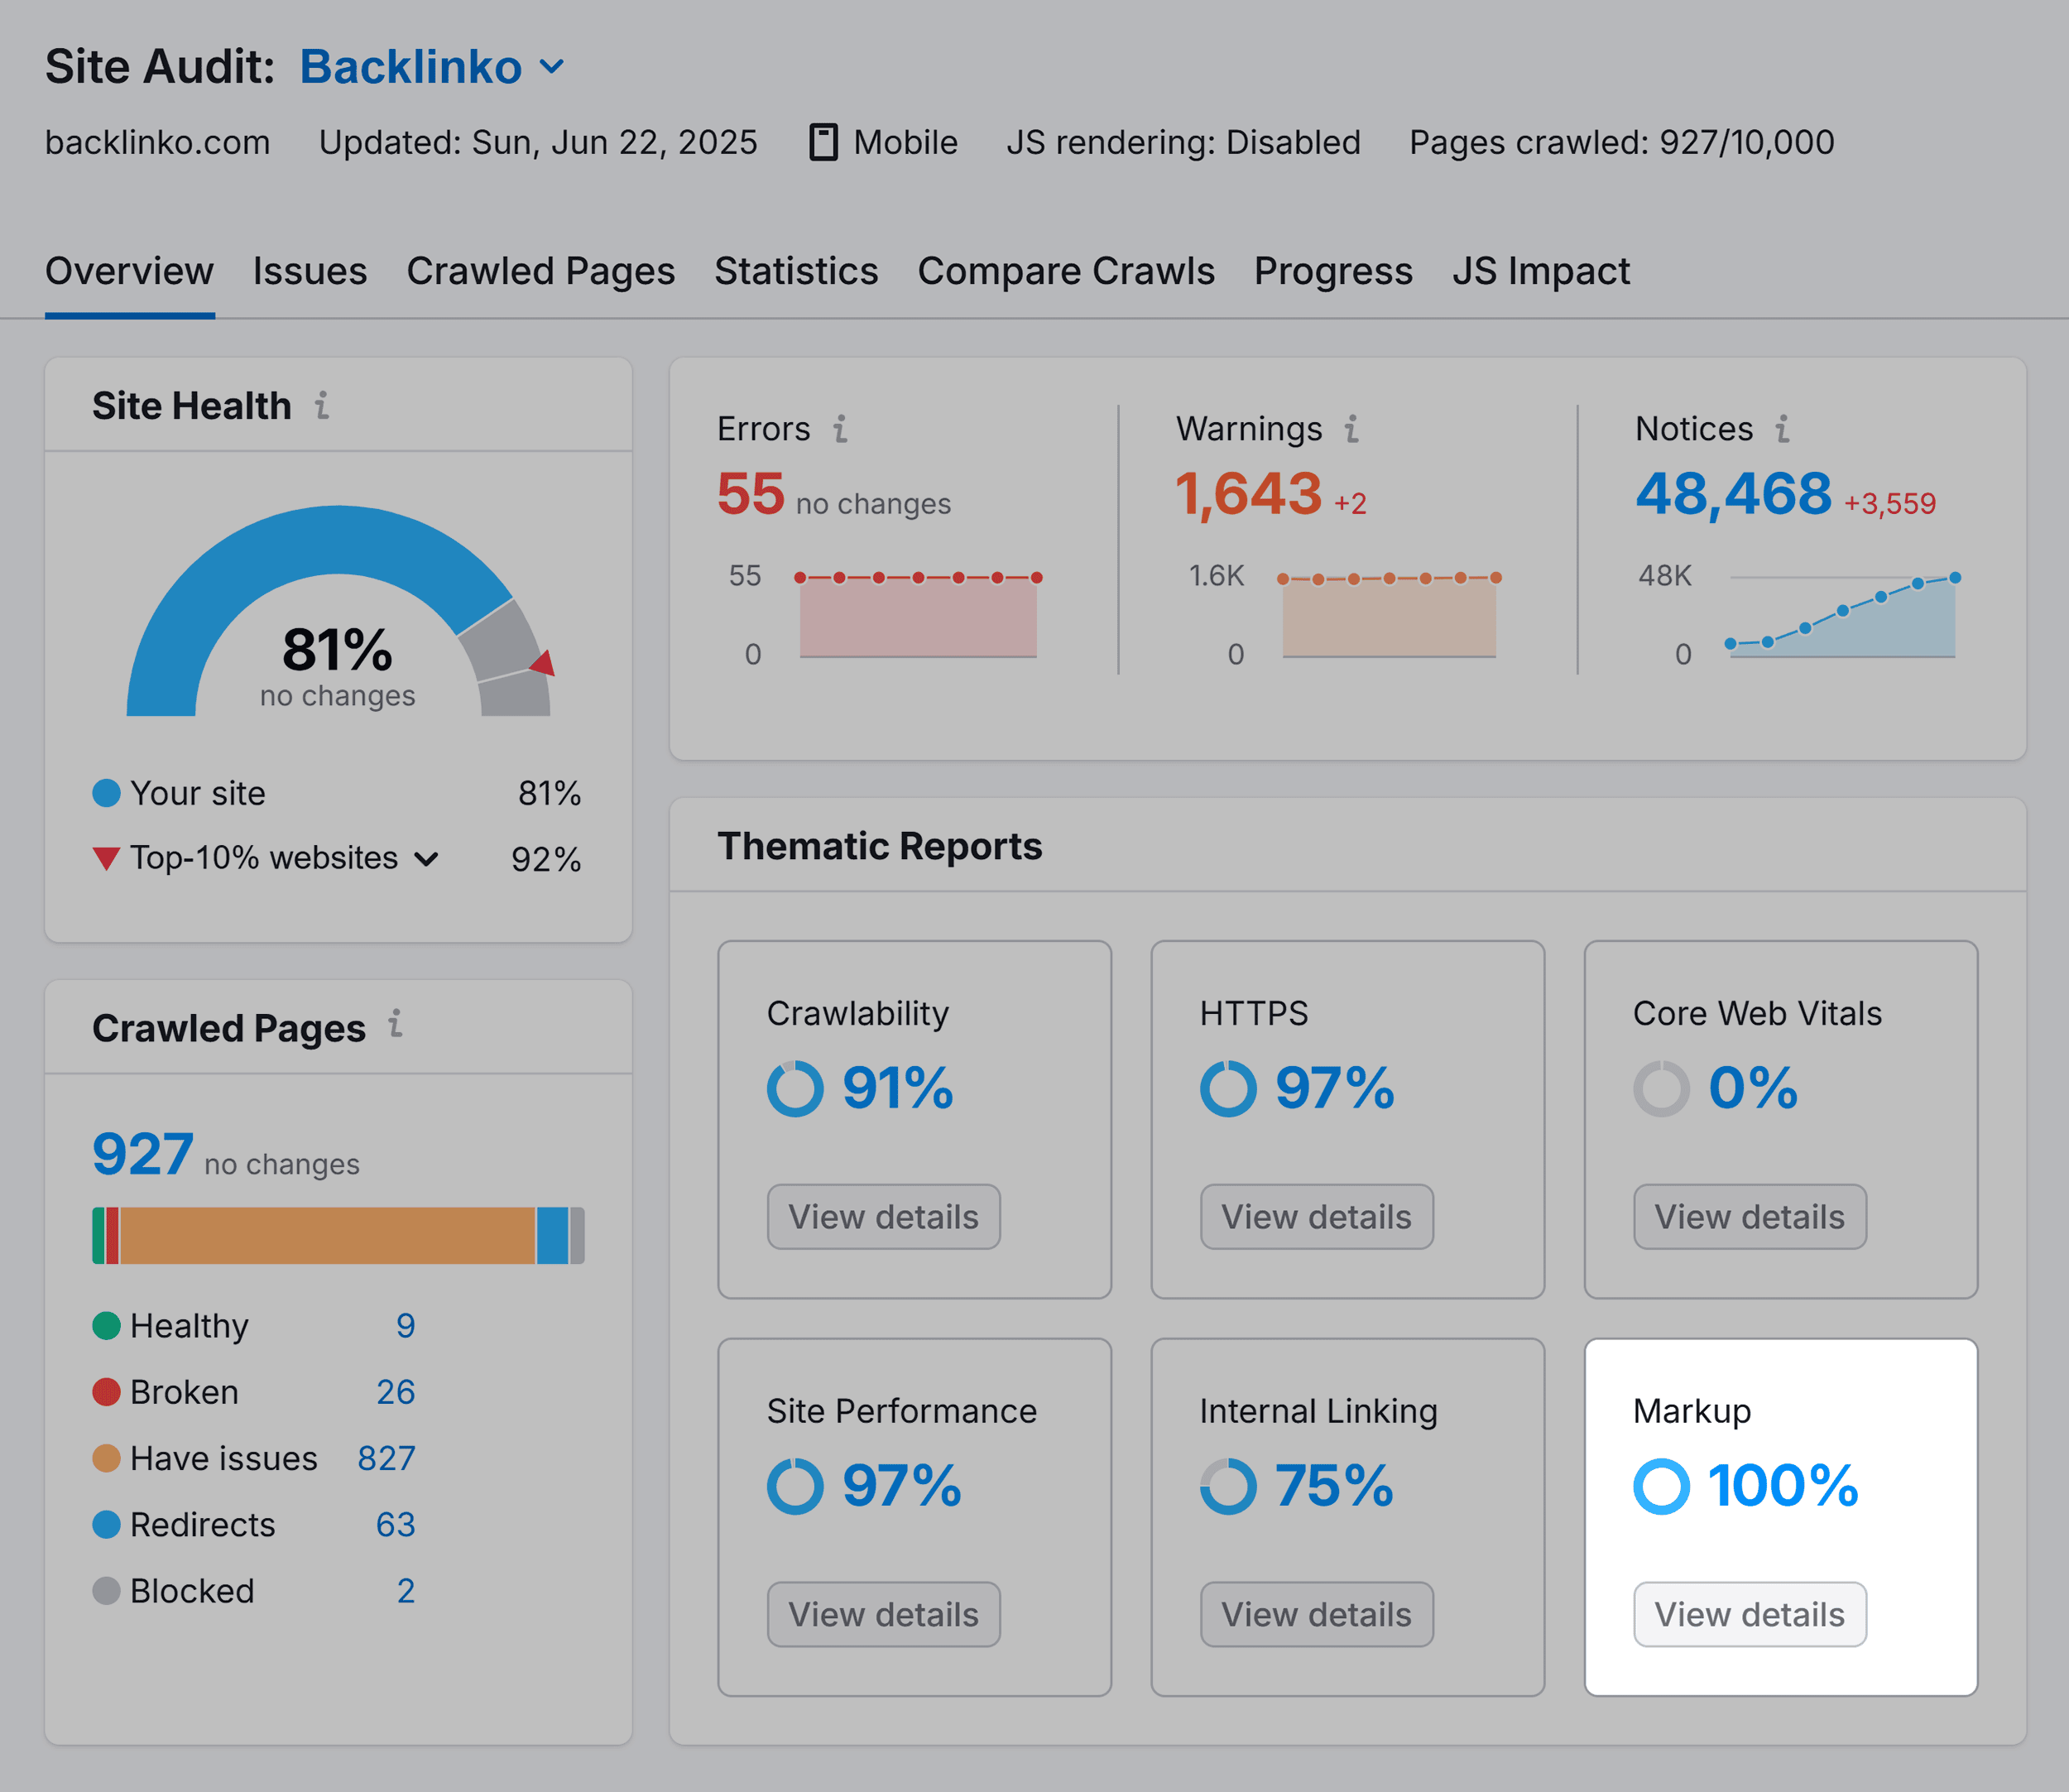Image resolution: width=2069 pixels, height=1792 pixels.
Task: Click the 927 crawled pages total
Action: 142,1154
